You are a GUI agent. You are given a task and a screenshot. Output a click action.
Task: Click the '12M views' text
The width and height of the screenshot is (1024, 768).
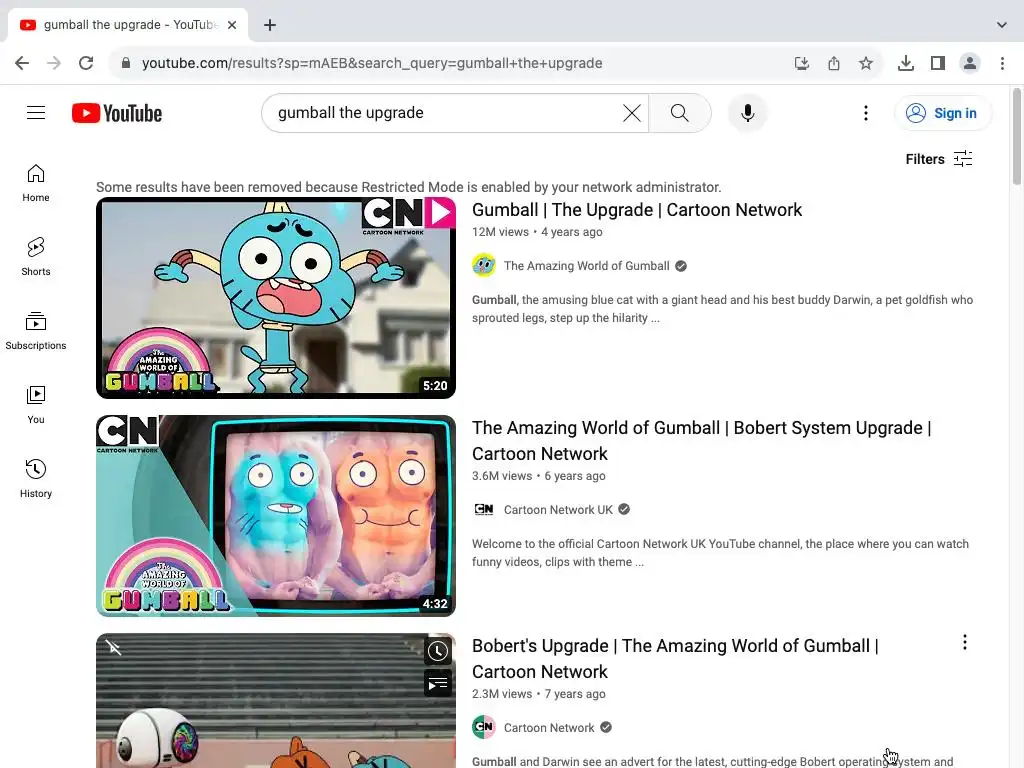(x=500, y=232)
